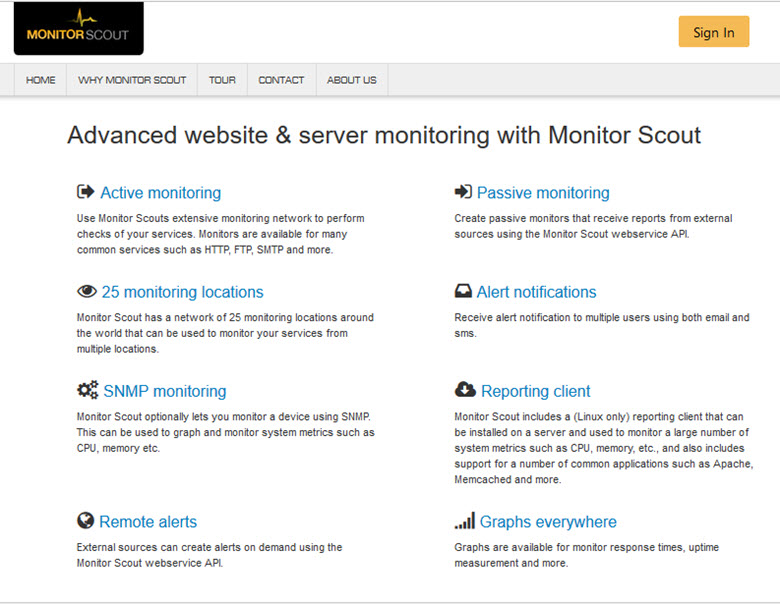Click the Monitor Scout logo
This screenshot has height=604, width=780.
coord(79,28)
